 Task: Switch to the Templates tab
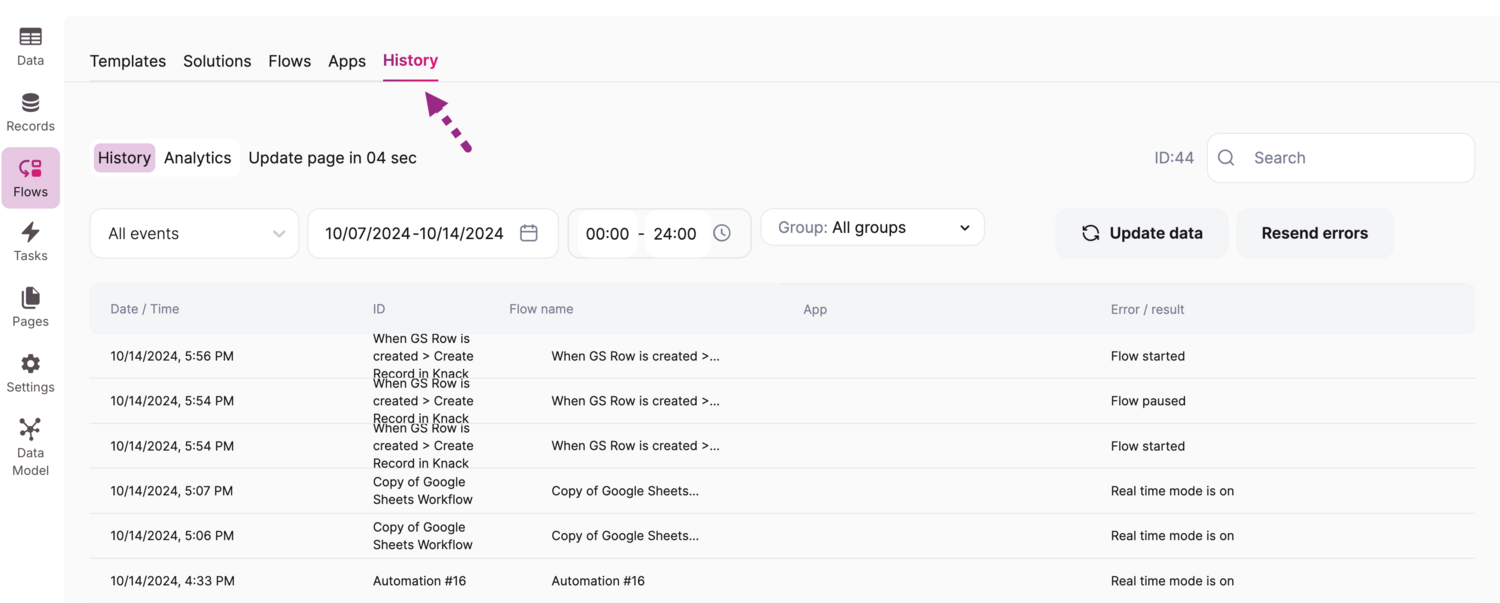pyautogui.click(x=128, y=61)
